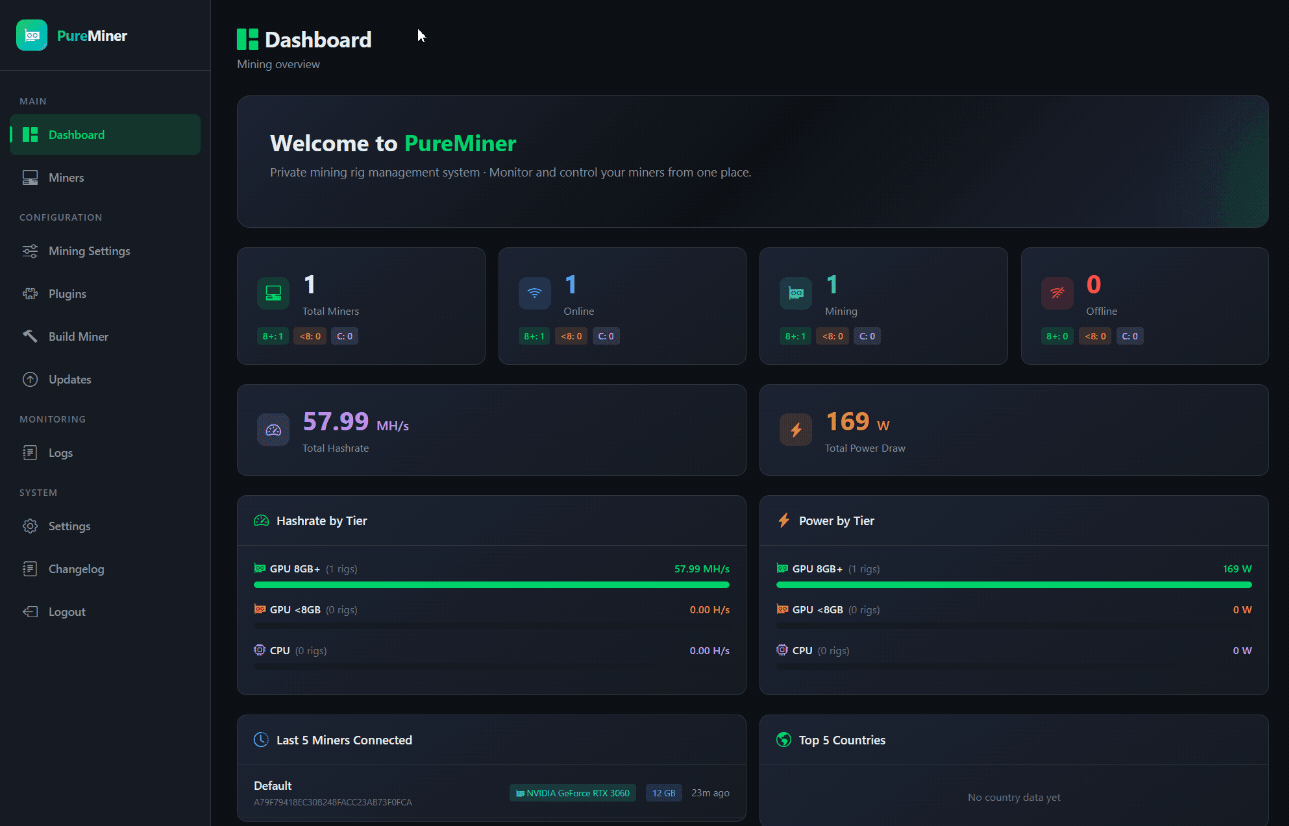The width and height of the screenshot is (1289, 826).
Task: Click the 57.99 MH/s total hashrate value
Action: pyautogui.click(x=356, y=423)
